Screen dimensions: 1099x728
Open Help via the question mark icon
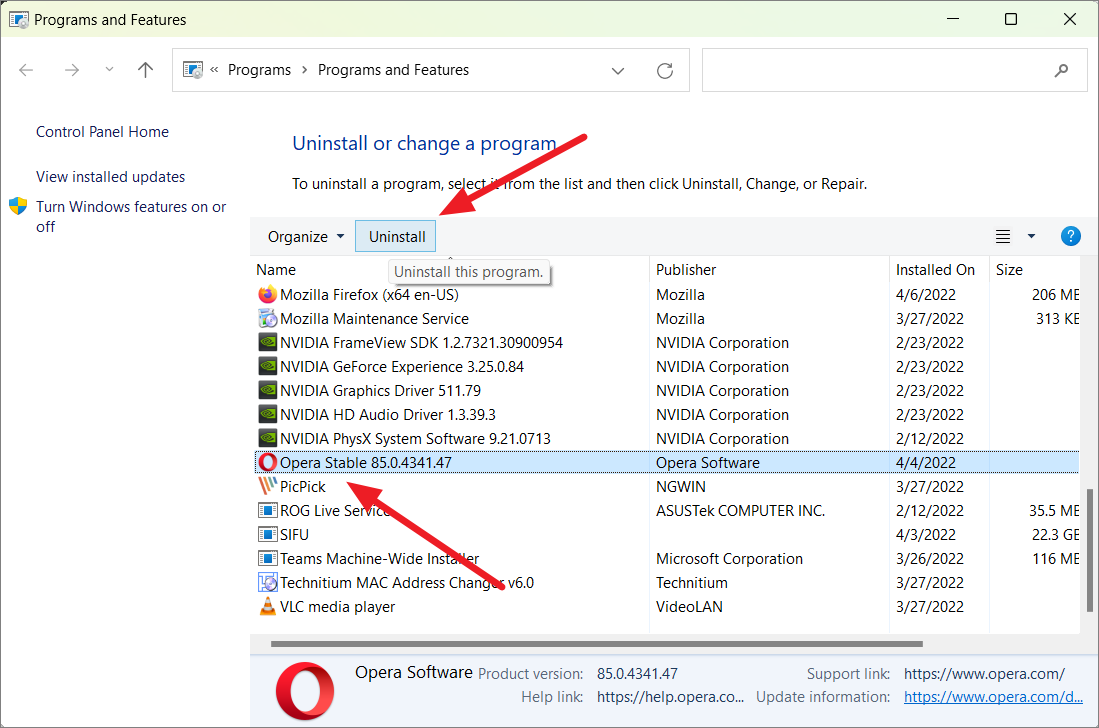tap(1070, 236)
